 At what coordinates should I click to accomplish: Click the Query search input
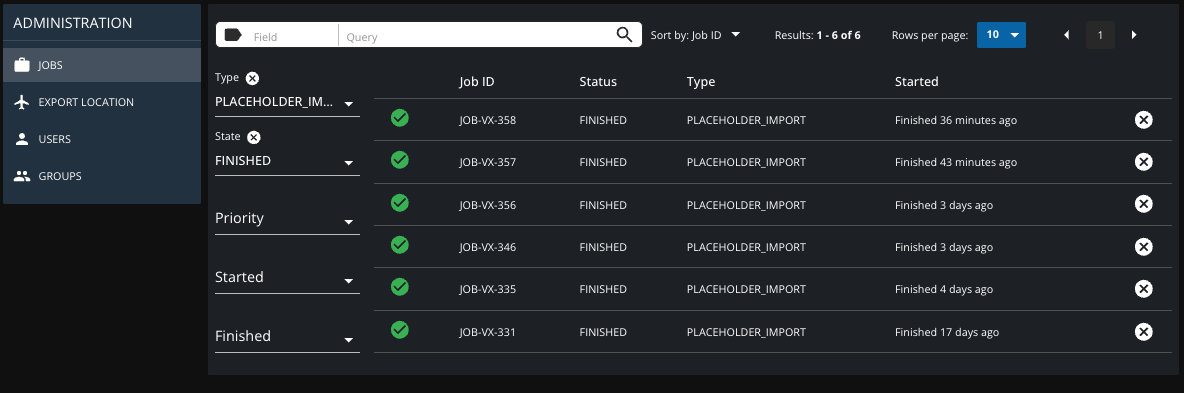point(477,36)
